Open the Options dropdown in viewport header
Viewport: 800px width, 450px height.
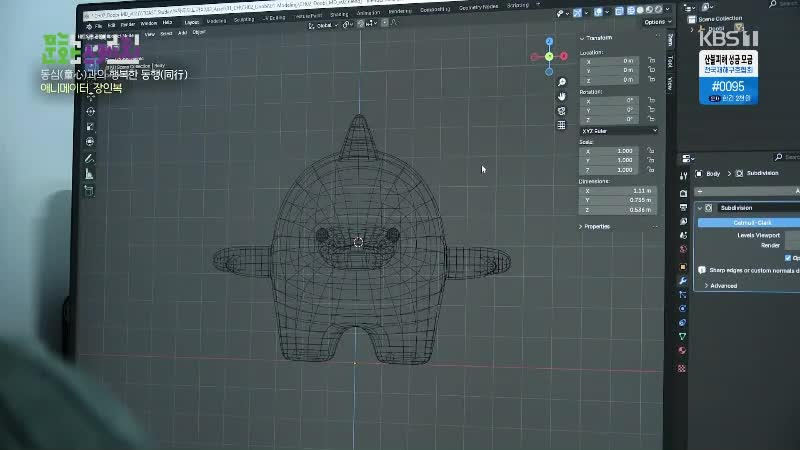658,22
